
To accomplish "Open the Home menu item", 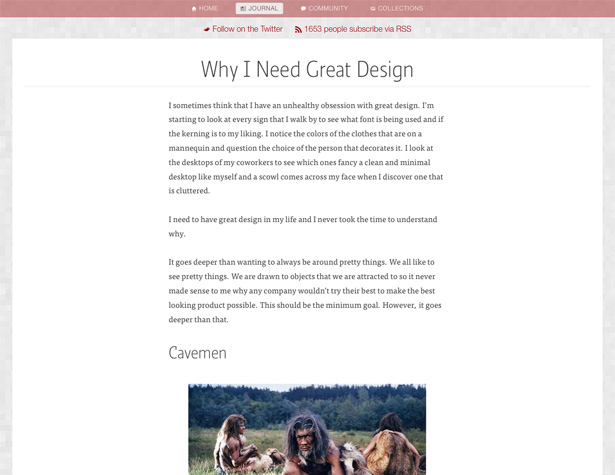I will pyautogui.click(x=204, y=8).
